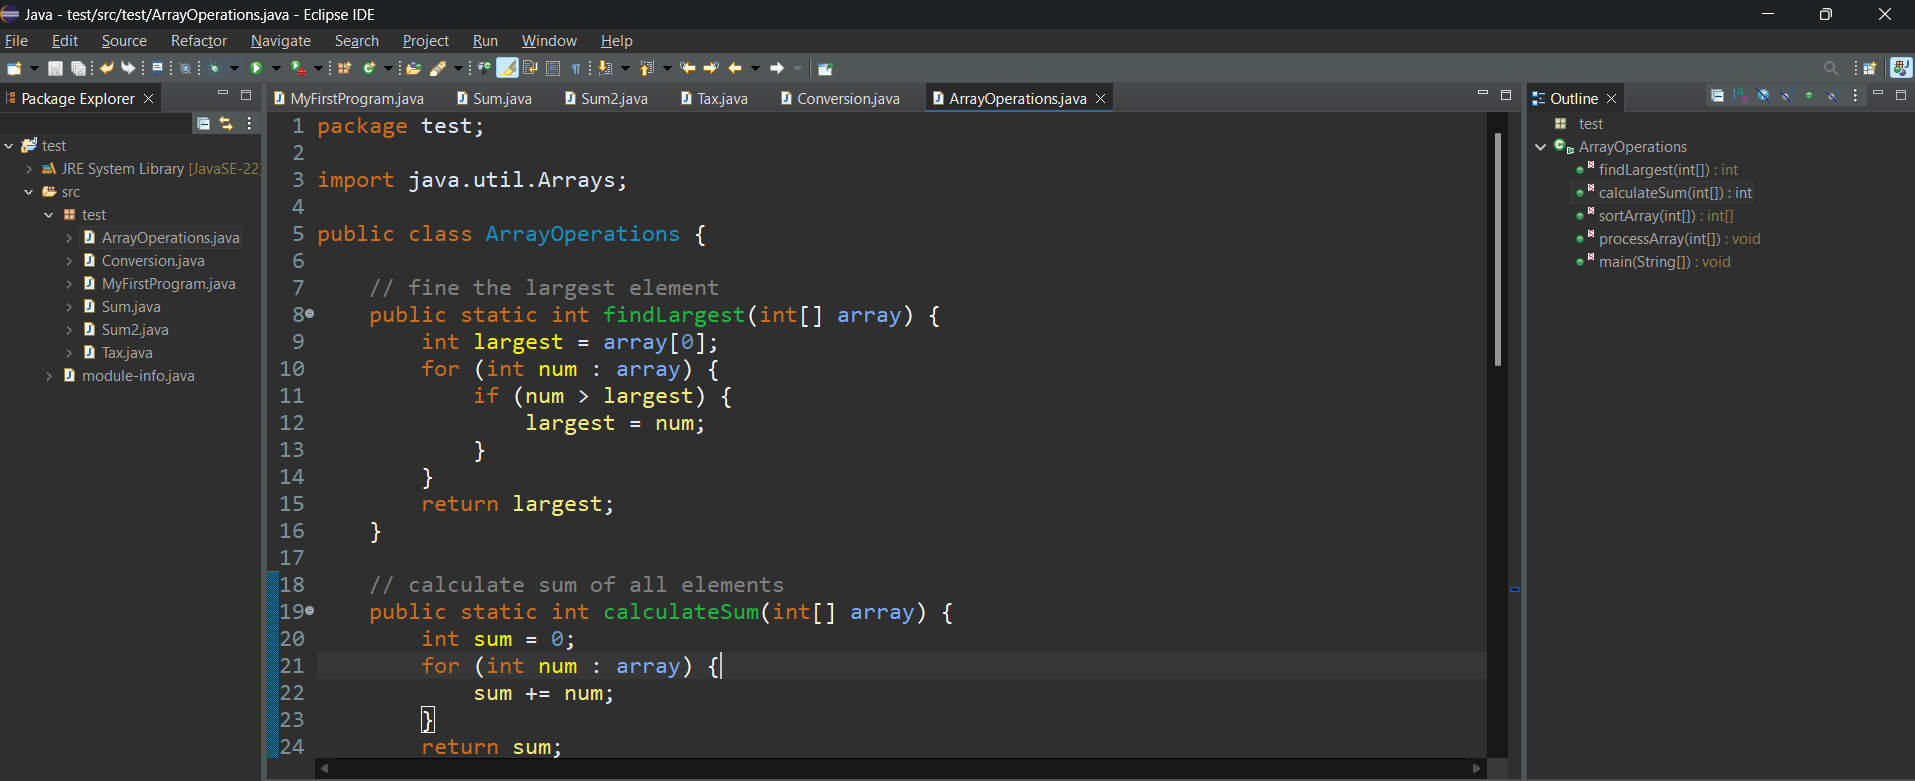Image resolution: width=1915 pixels, height=781 pixels.
Task: Switch to the Sum2.java editor tab
Action: (606, 98)
